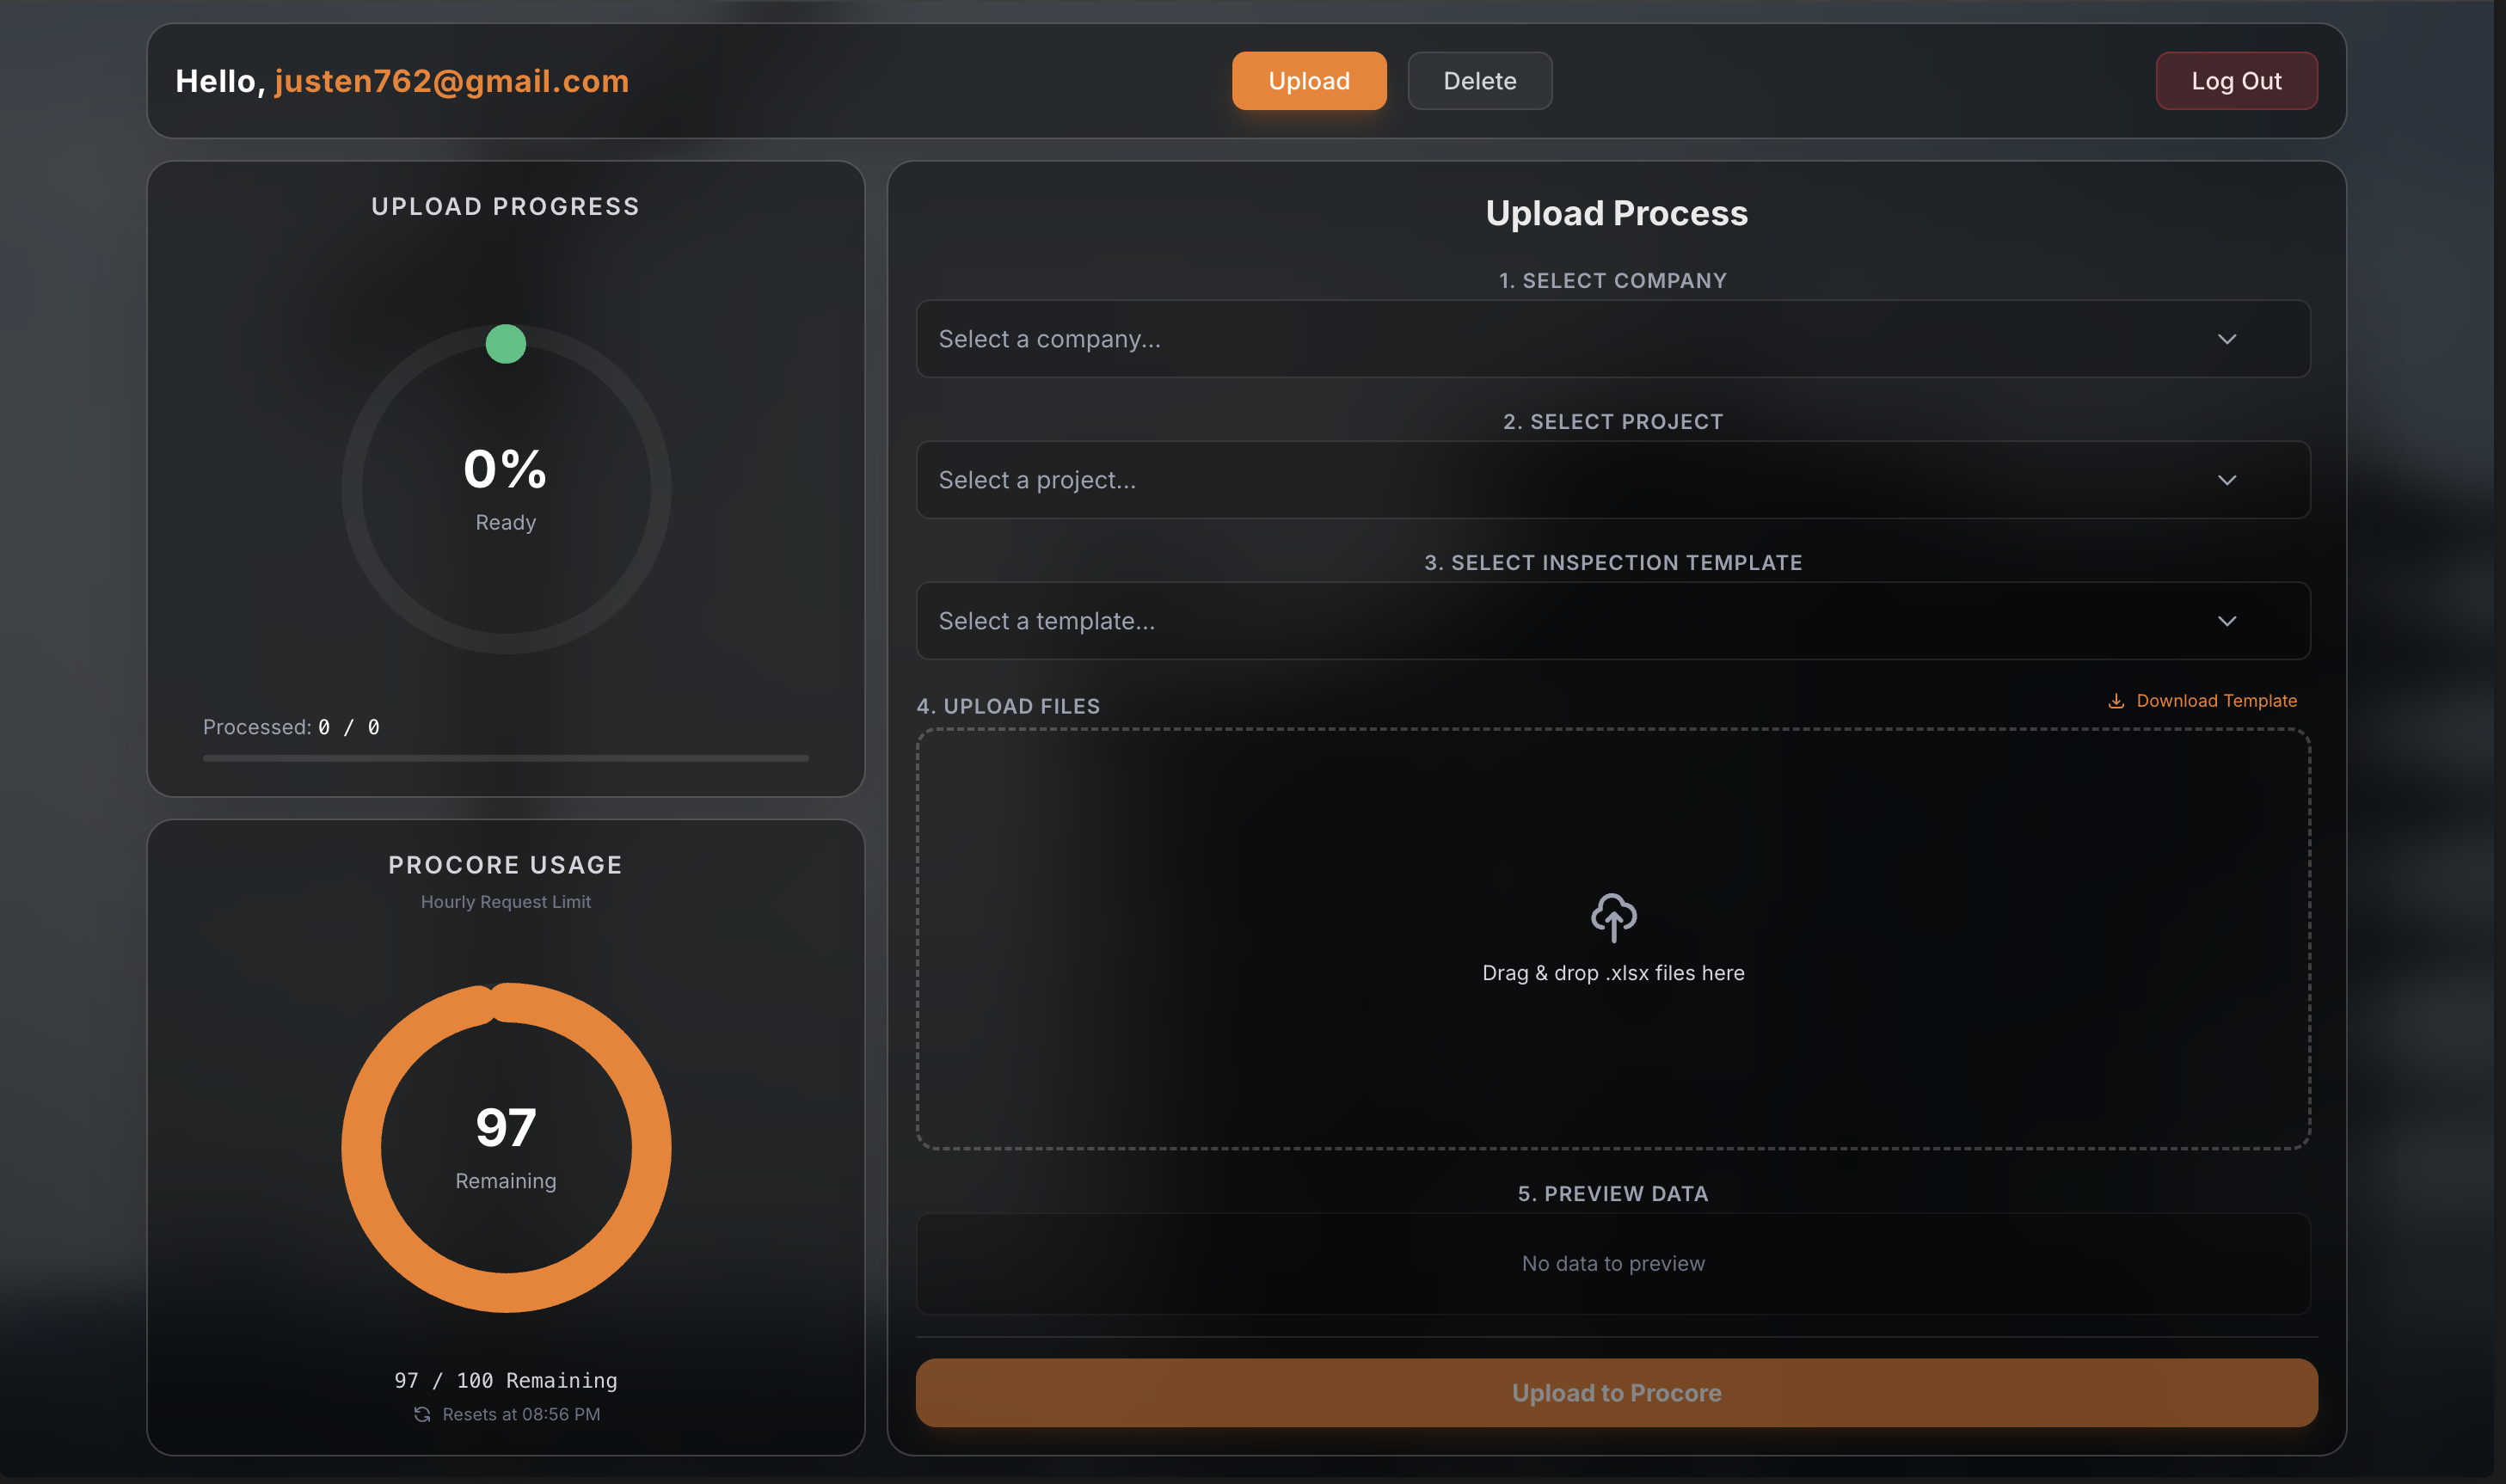Click the Processed: 0 / 0 text
The width and height of the screenshot is (2506, 1484).
pyautogui.click(x=291, y=727)
